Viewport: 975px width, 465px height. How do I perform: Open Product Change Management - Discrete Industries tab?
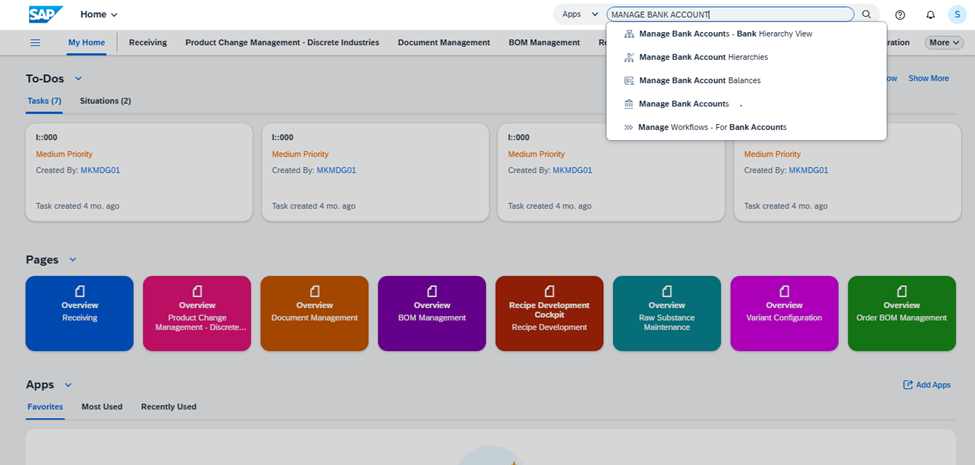point(282,43)
